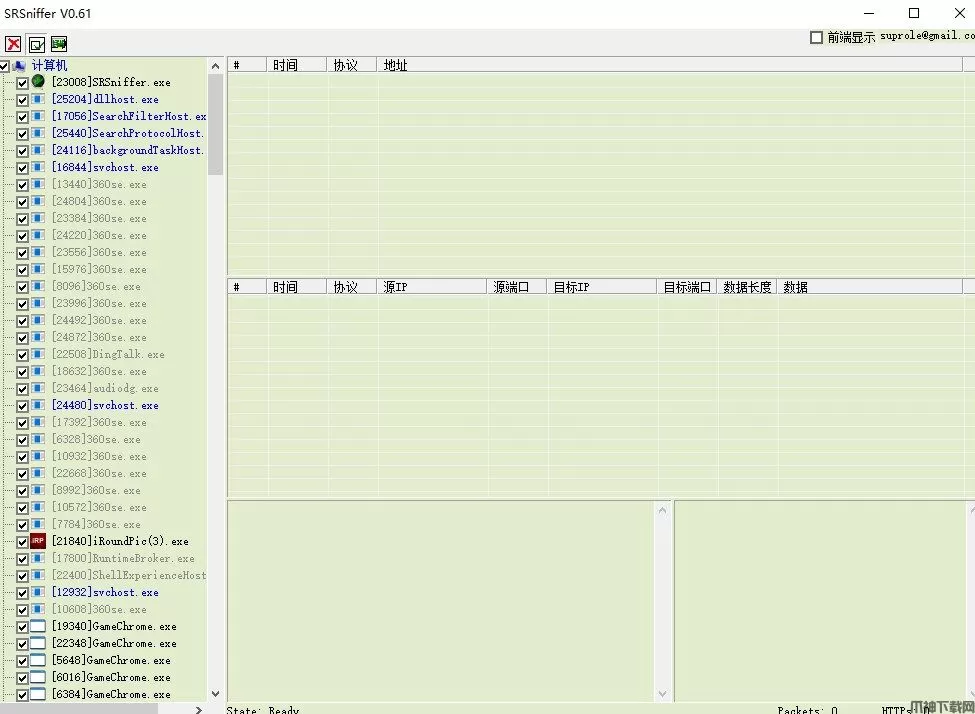Click the green globe icon beside SRSniffer.exe
Image resolution: width=975 pixels, height=714 pixels.
coord(38,82)
